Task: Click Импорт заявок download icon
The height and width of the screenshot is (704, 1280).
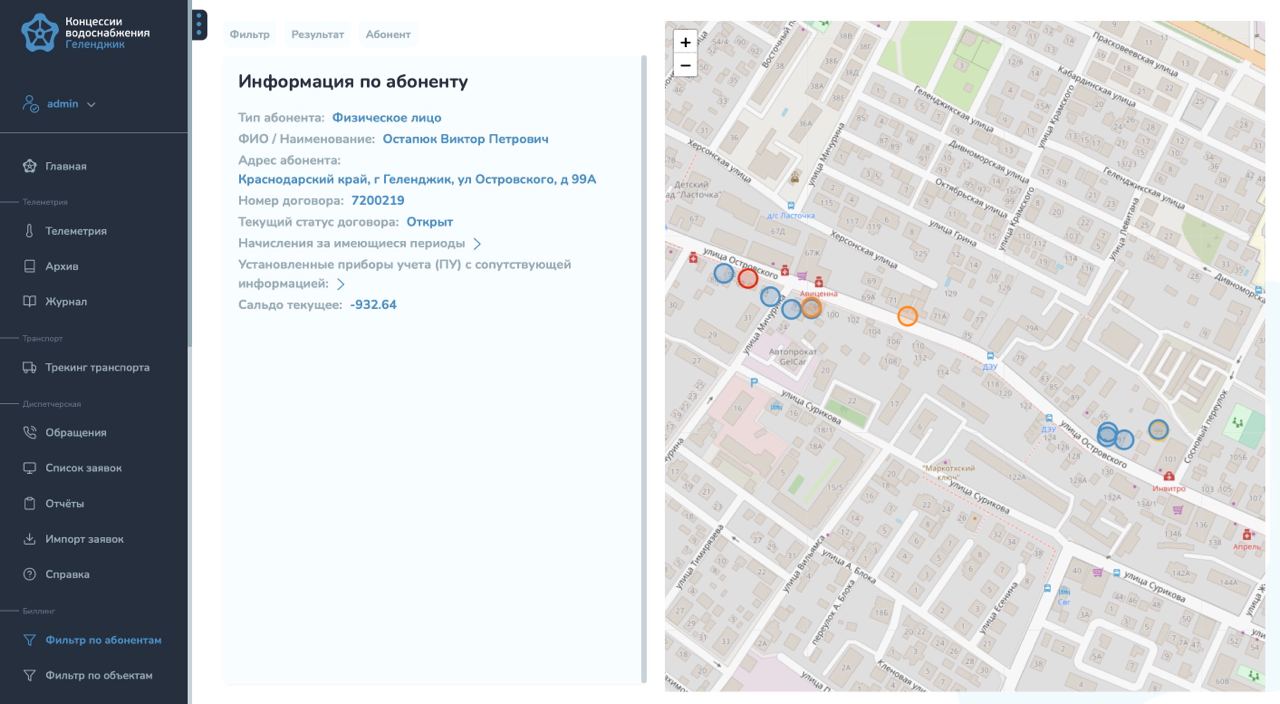Action: [x=30, y=539]
